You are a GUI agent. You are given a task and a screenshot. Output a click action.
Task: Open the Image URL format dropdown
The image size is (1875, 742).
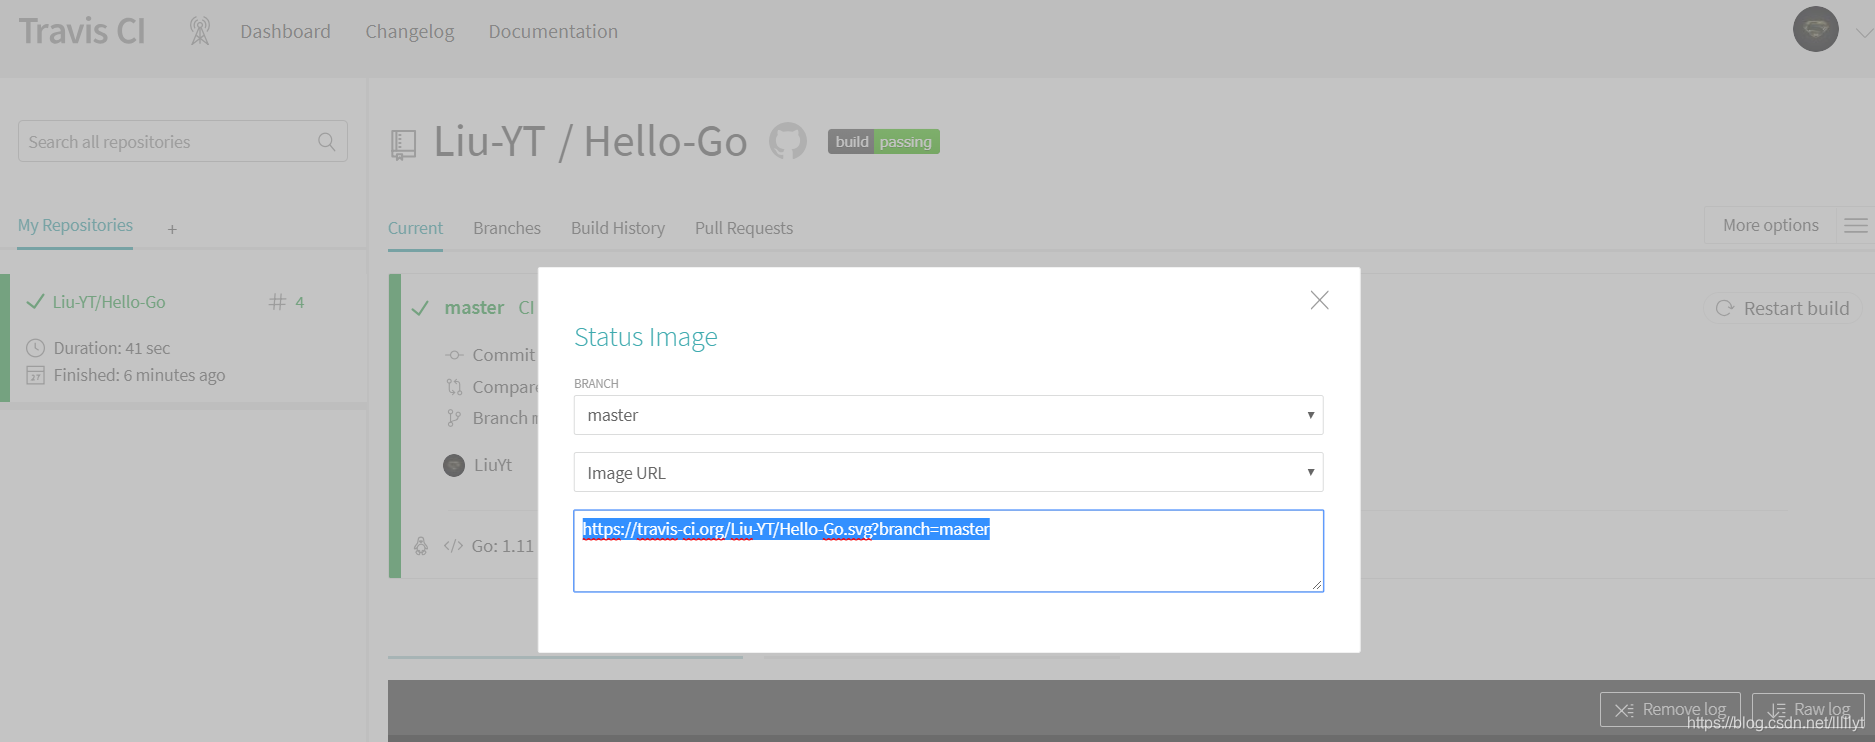(x=948, y=472)
